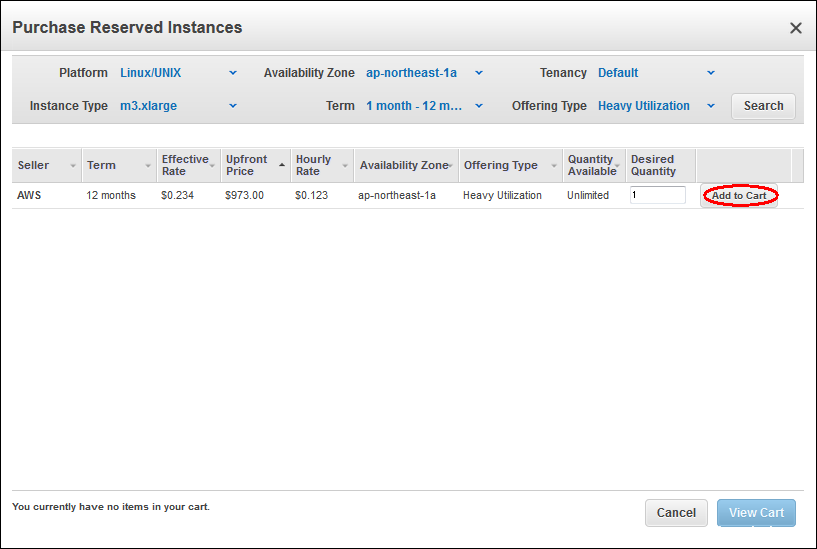
Task: Sort by Term column header
Action: [118, 166]
